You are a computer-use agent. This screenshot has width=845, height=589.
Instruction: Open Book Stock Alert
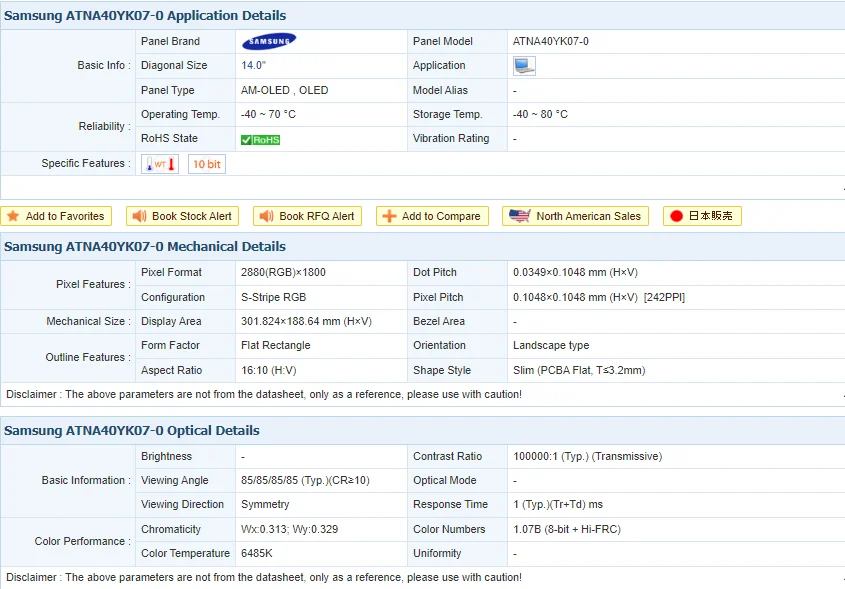(182, 216)
